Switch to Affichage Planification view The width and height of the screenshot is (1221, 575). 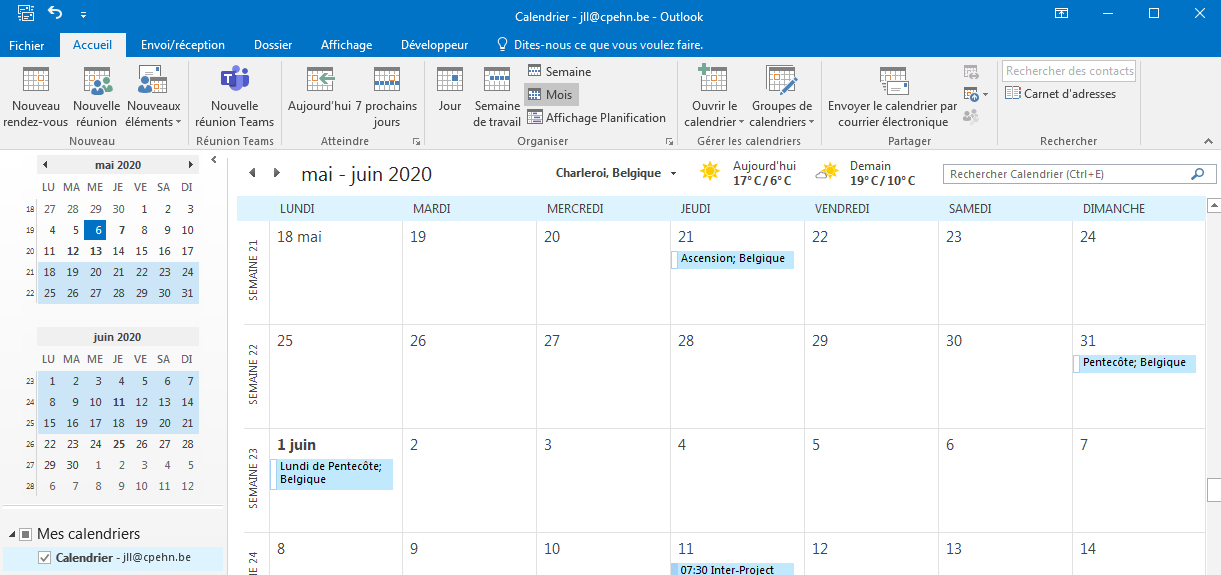[596, 118]
